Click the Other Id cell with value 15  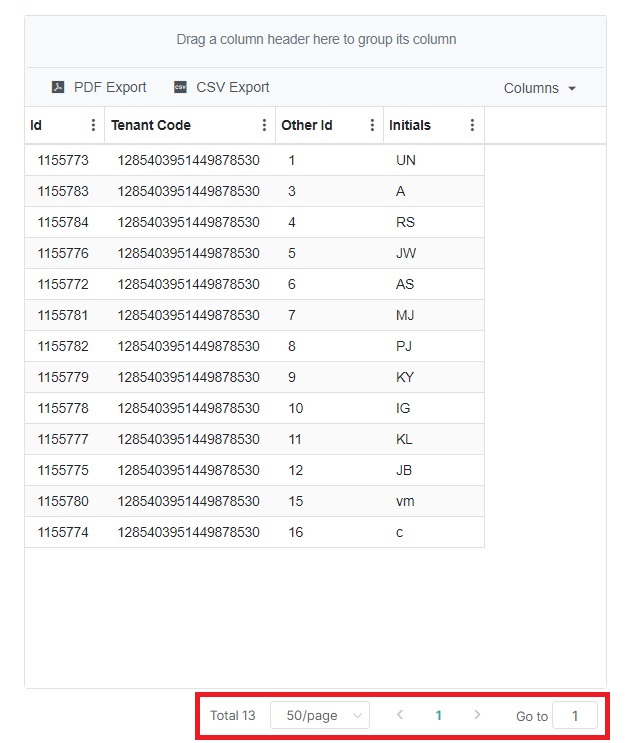pyautogui.click(x=329, y=501)
